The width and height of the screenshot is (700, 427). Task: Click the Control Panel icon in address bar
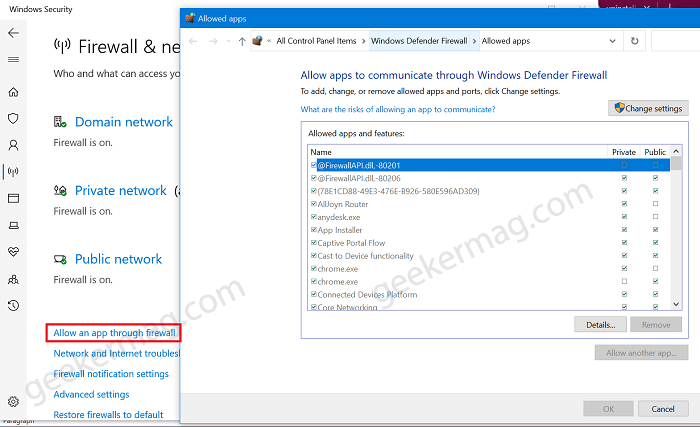tap(257, 41)
